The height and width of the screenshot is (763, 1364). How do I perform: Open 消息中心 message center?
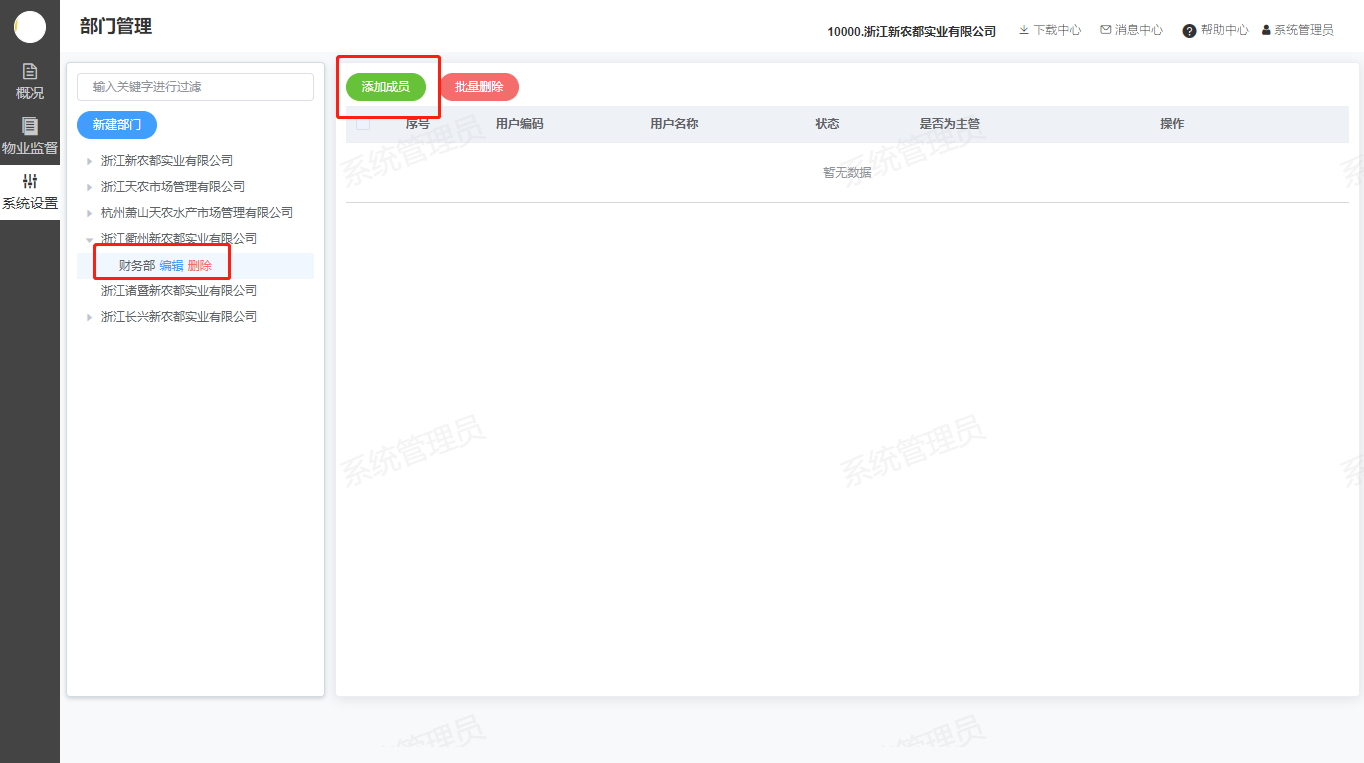1132,30
